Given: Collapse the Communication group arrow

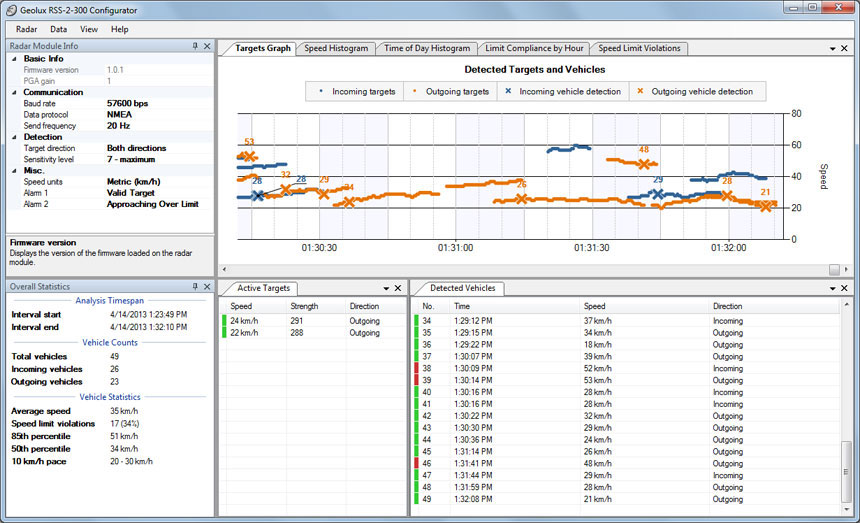Looking at the screenshot, I should click(x=14, y=92).
